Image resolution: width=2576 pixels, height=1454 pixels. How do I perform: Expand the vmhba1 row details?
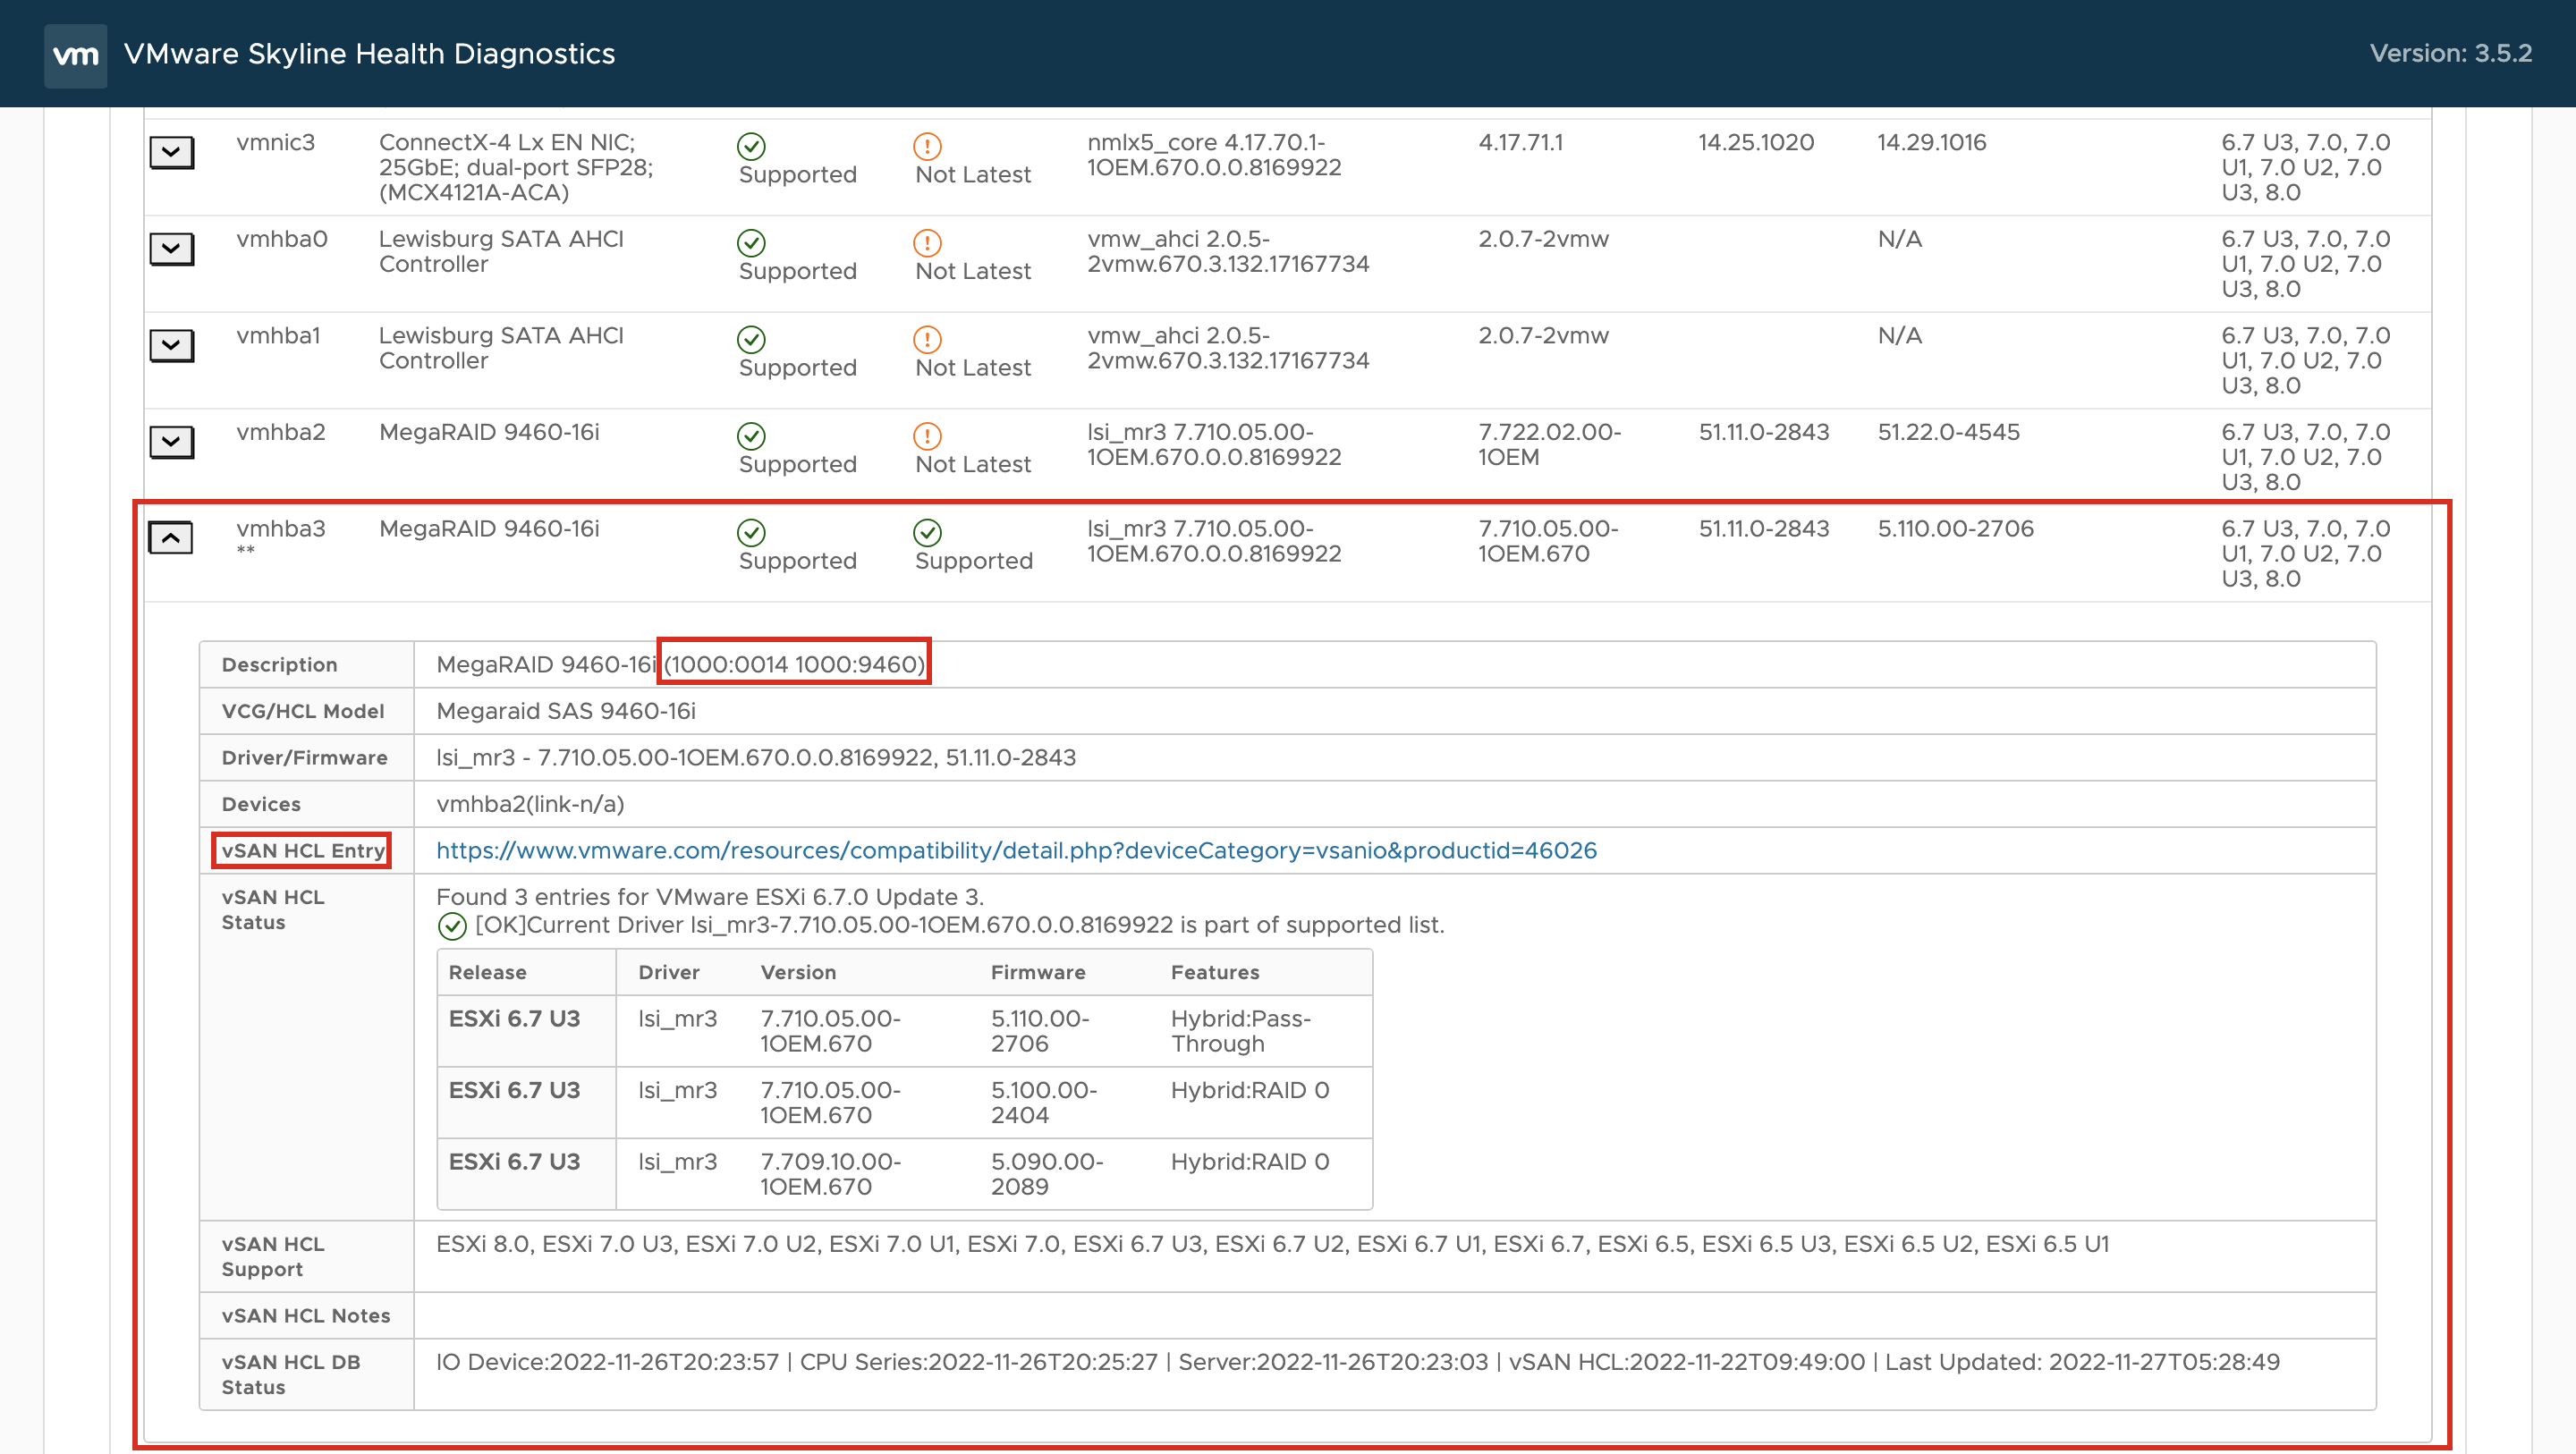coord(171,346)
